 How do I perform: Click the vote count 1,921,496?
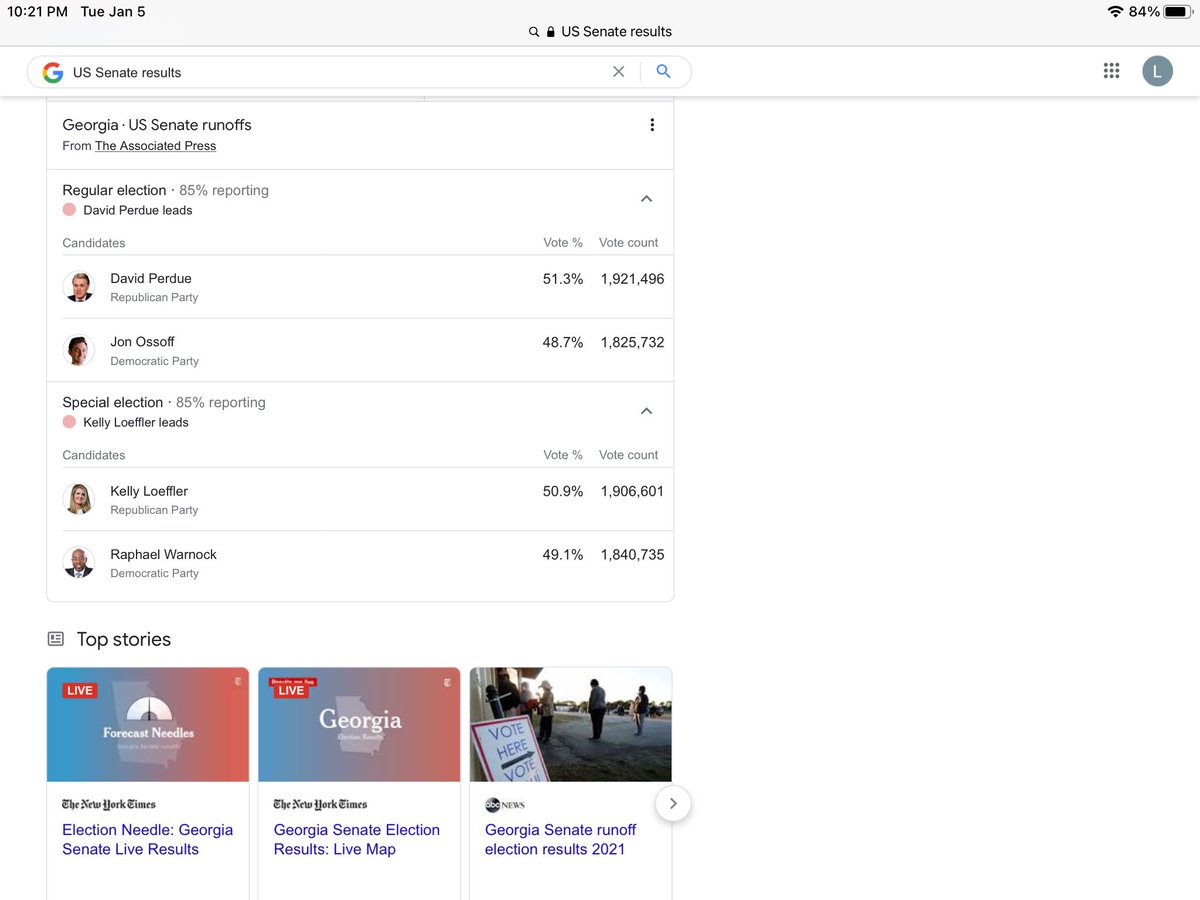click(632, 279)
